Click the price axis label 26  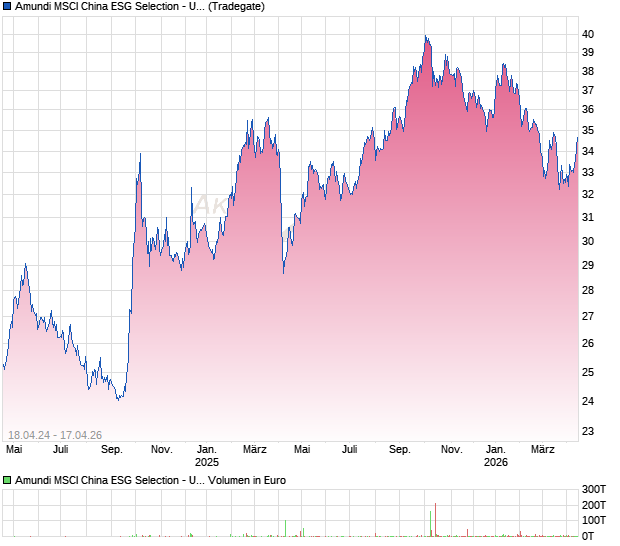[588, 343]
